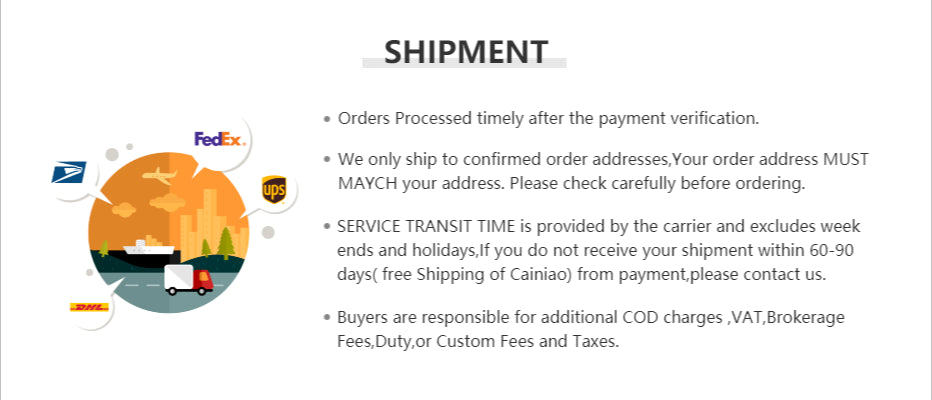Click the SHIPMENT heading
The height and width of the screenshot is (400, 932).
click(466, 51)
